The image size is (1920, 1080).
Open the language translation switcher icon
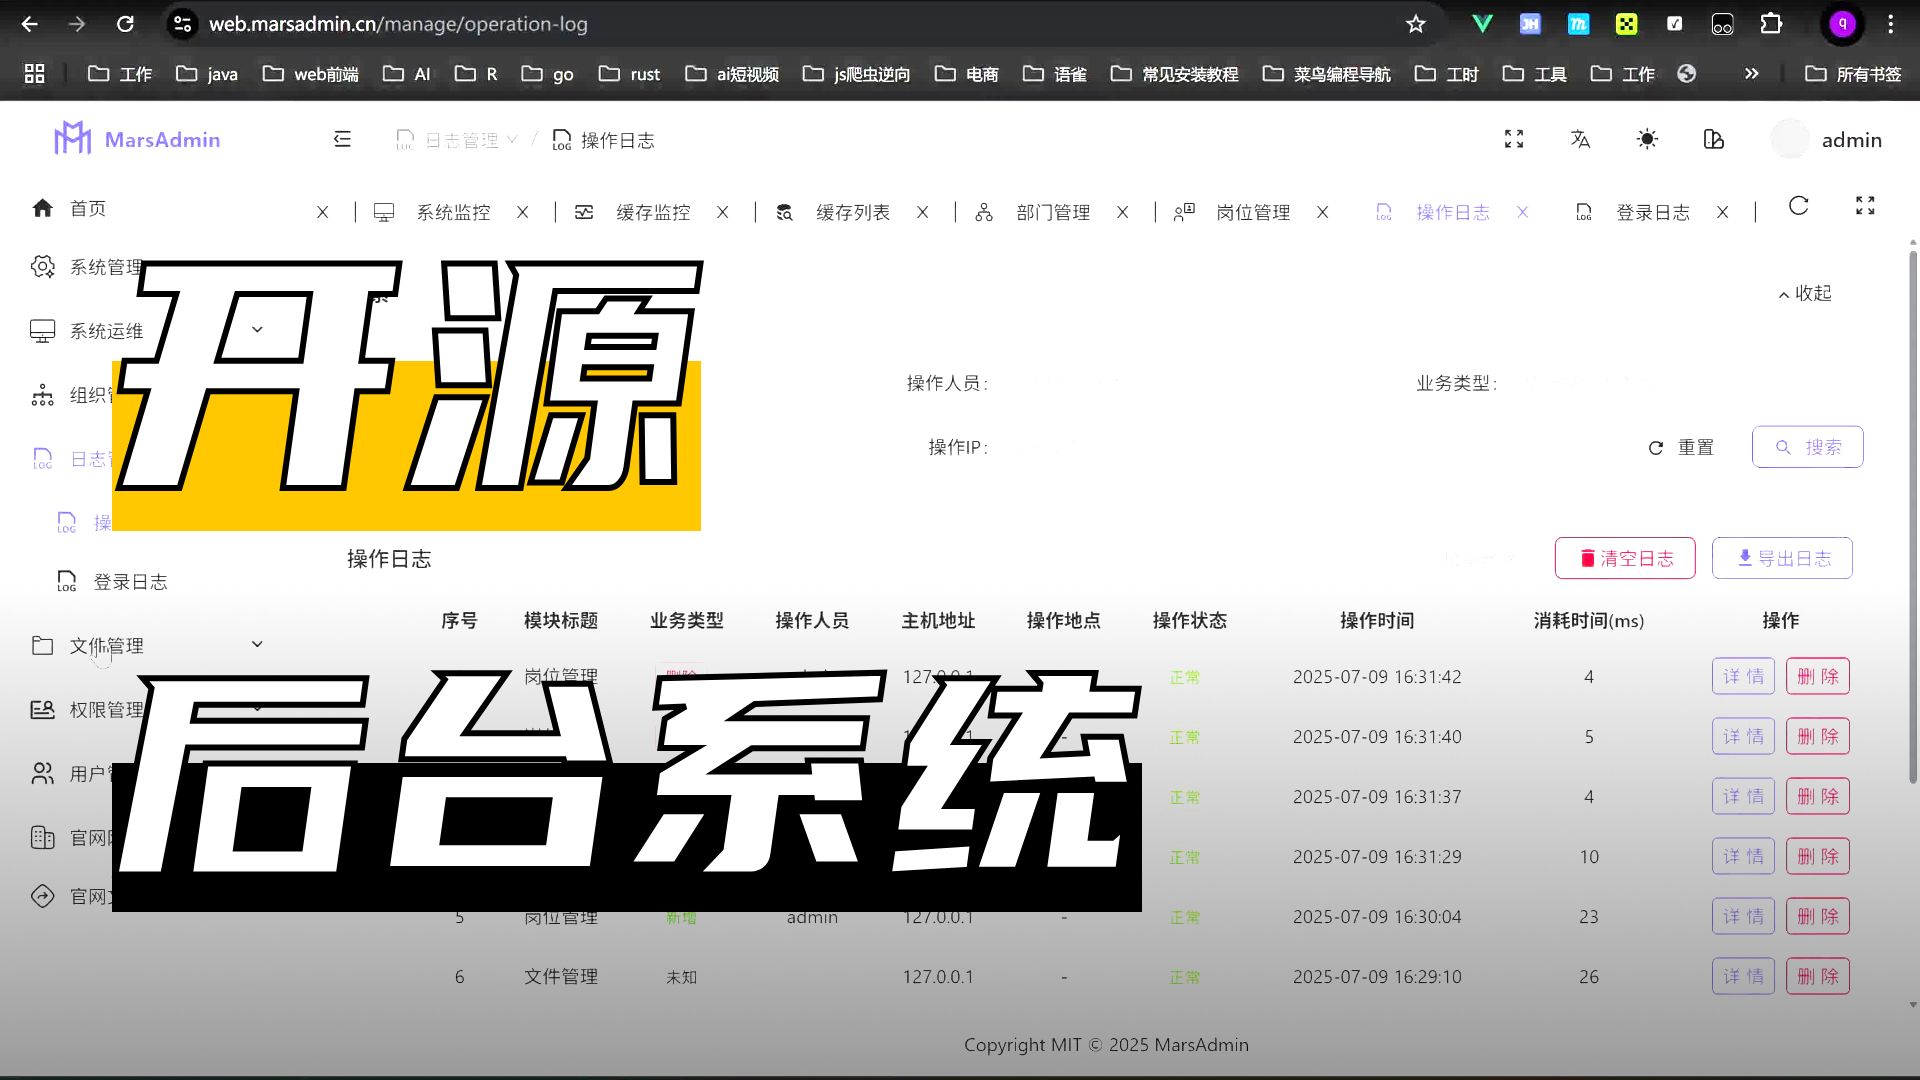point(1580,139)
